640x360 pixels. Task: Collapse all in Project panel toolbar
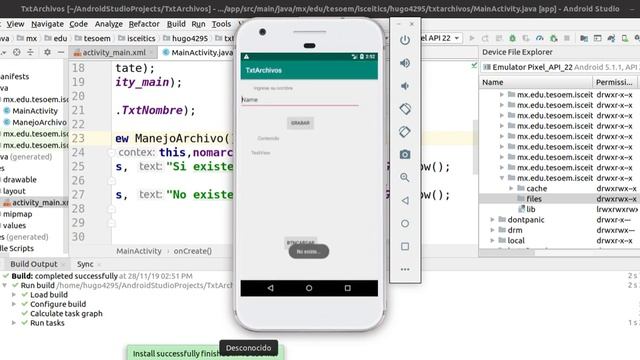[x=31, y=52]
